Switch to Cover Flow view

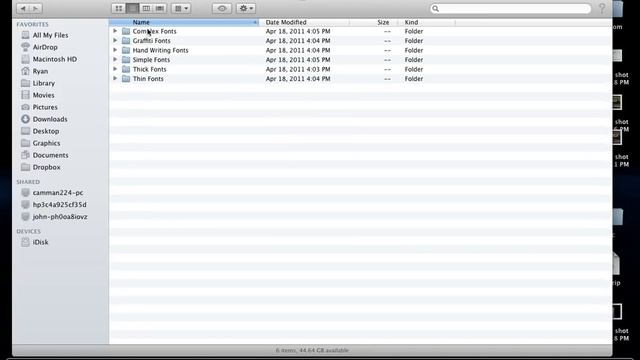[160, 8]
